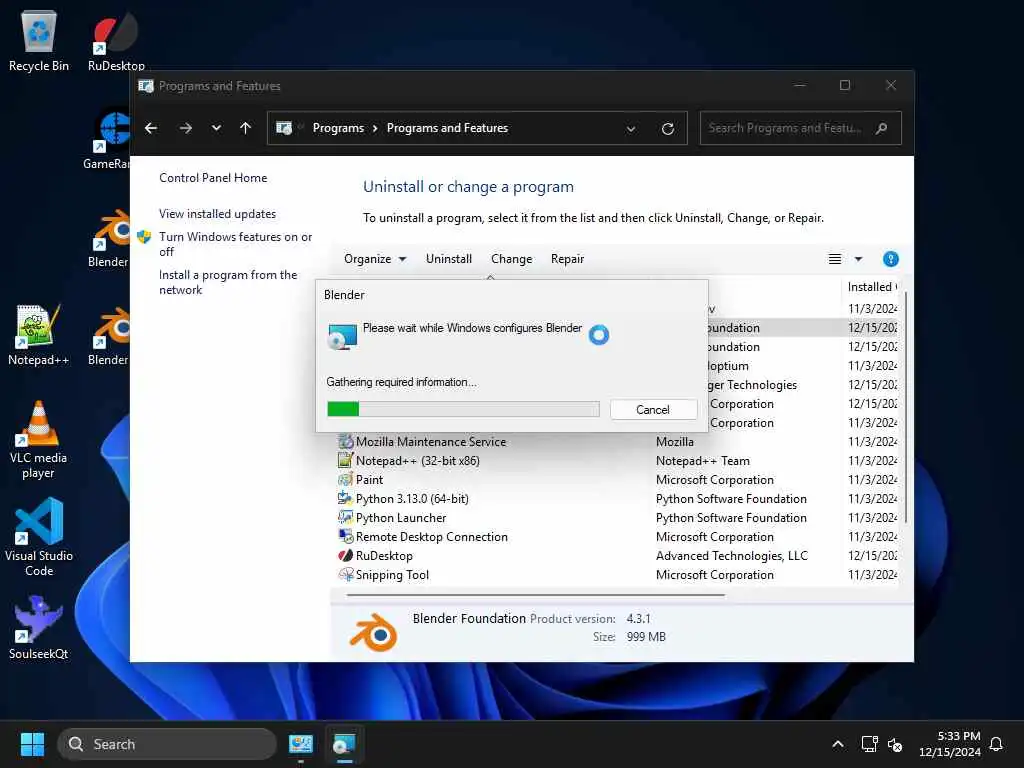Click the Notepad++ (32-bit x86) row icon
This screenshot has width=1024, height=768.
coord(345,460)
